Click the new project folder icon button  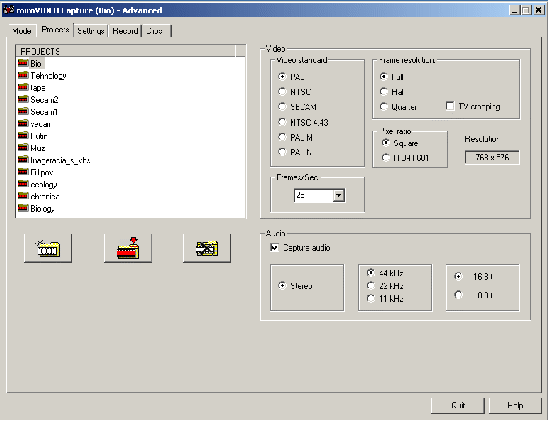point(48,248)
